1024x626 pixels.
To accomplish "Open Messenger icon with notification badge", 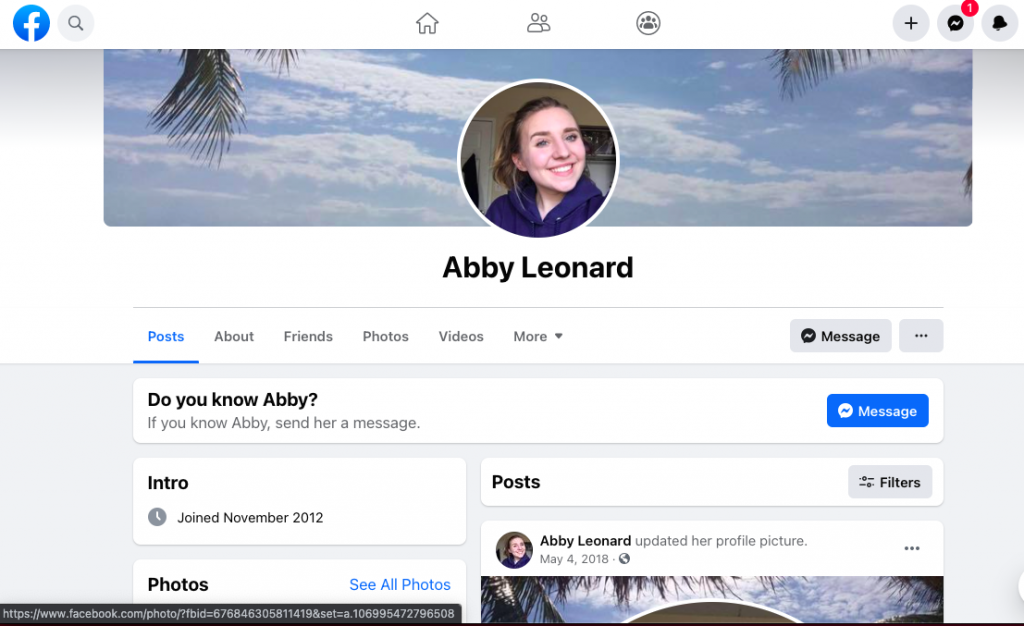I will click(x=955, y=23).
